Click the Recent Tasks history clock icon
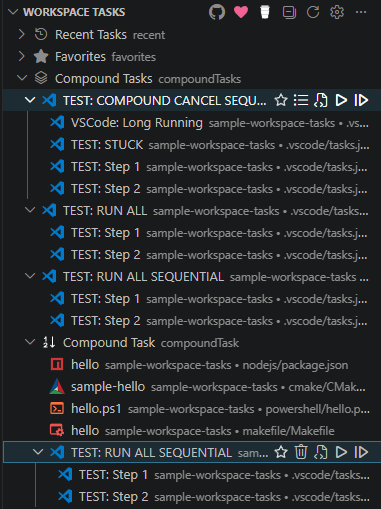This screenshot has width=381, height=509. (41, 34)
